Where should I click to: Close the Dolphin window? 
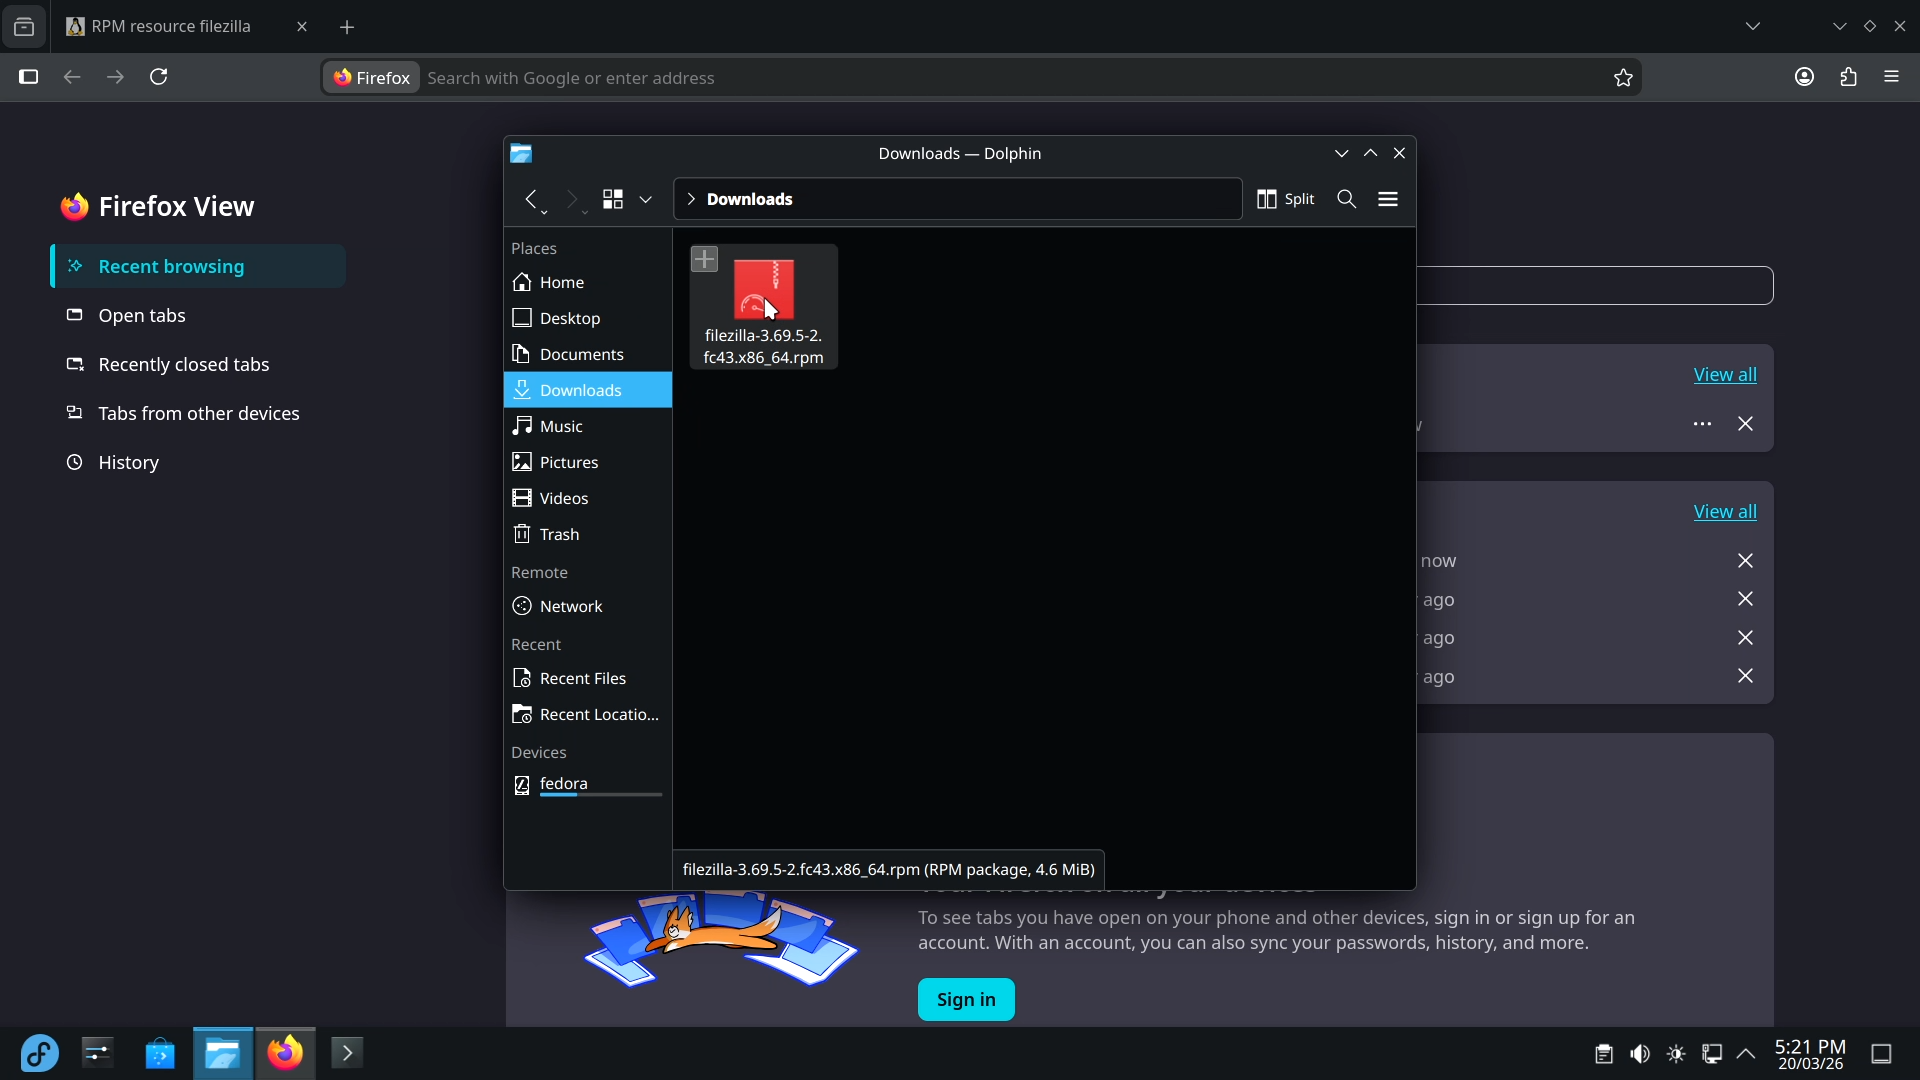(1400, 153)
